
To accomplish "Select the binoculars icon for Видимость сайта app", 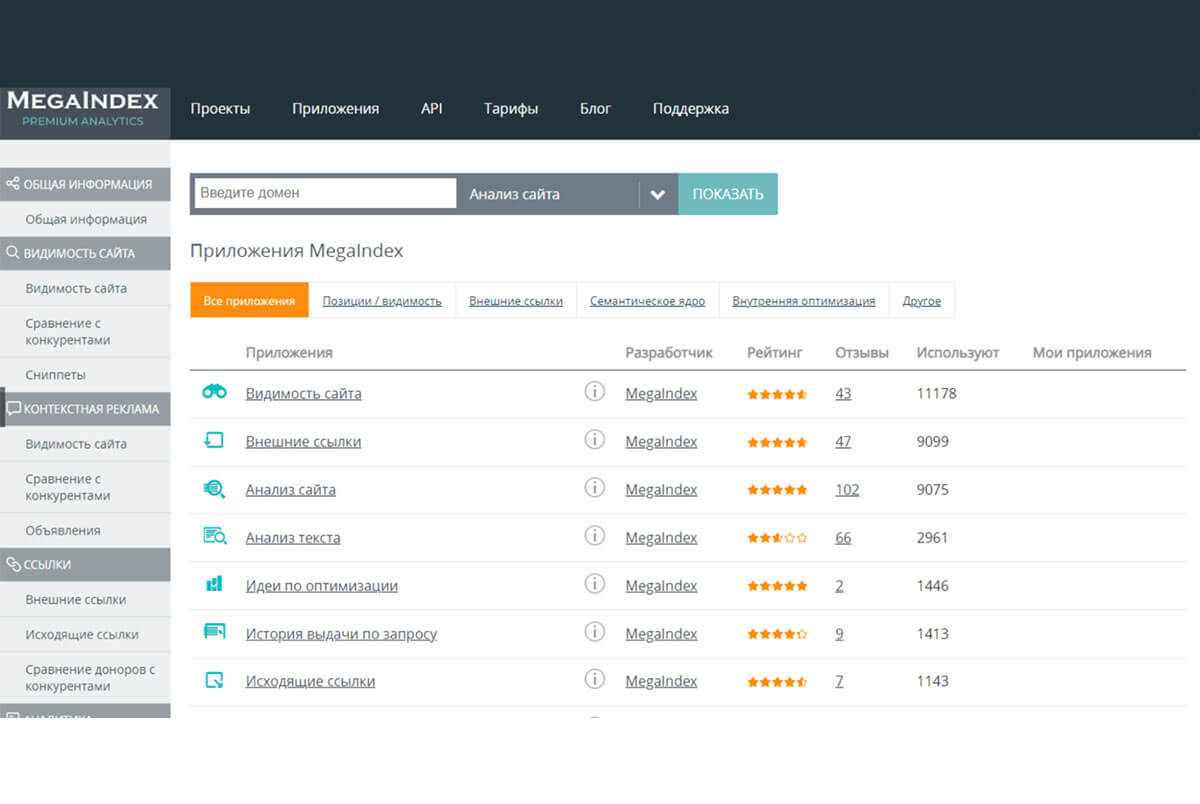I will tap(214, 392).
